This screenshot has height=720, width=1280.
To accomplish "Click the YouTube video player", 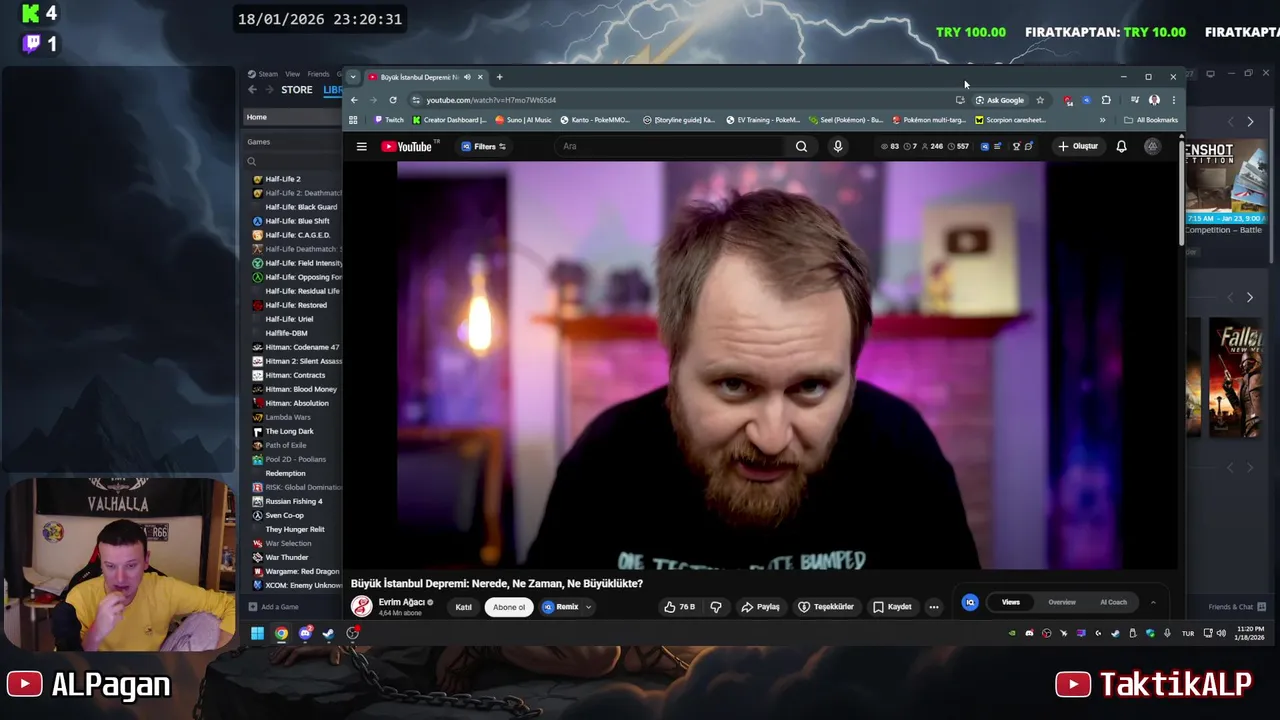I will [x=761, y=365].
